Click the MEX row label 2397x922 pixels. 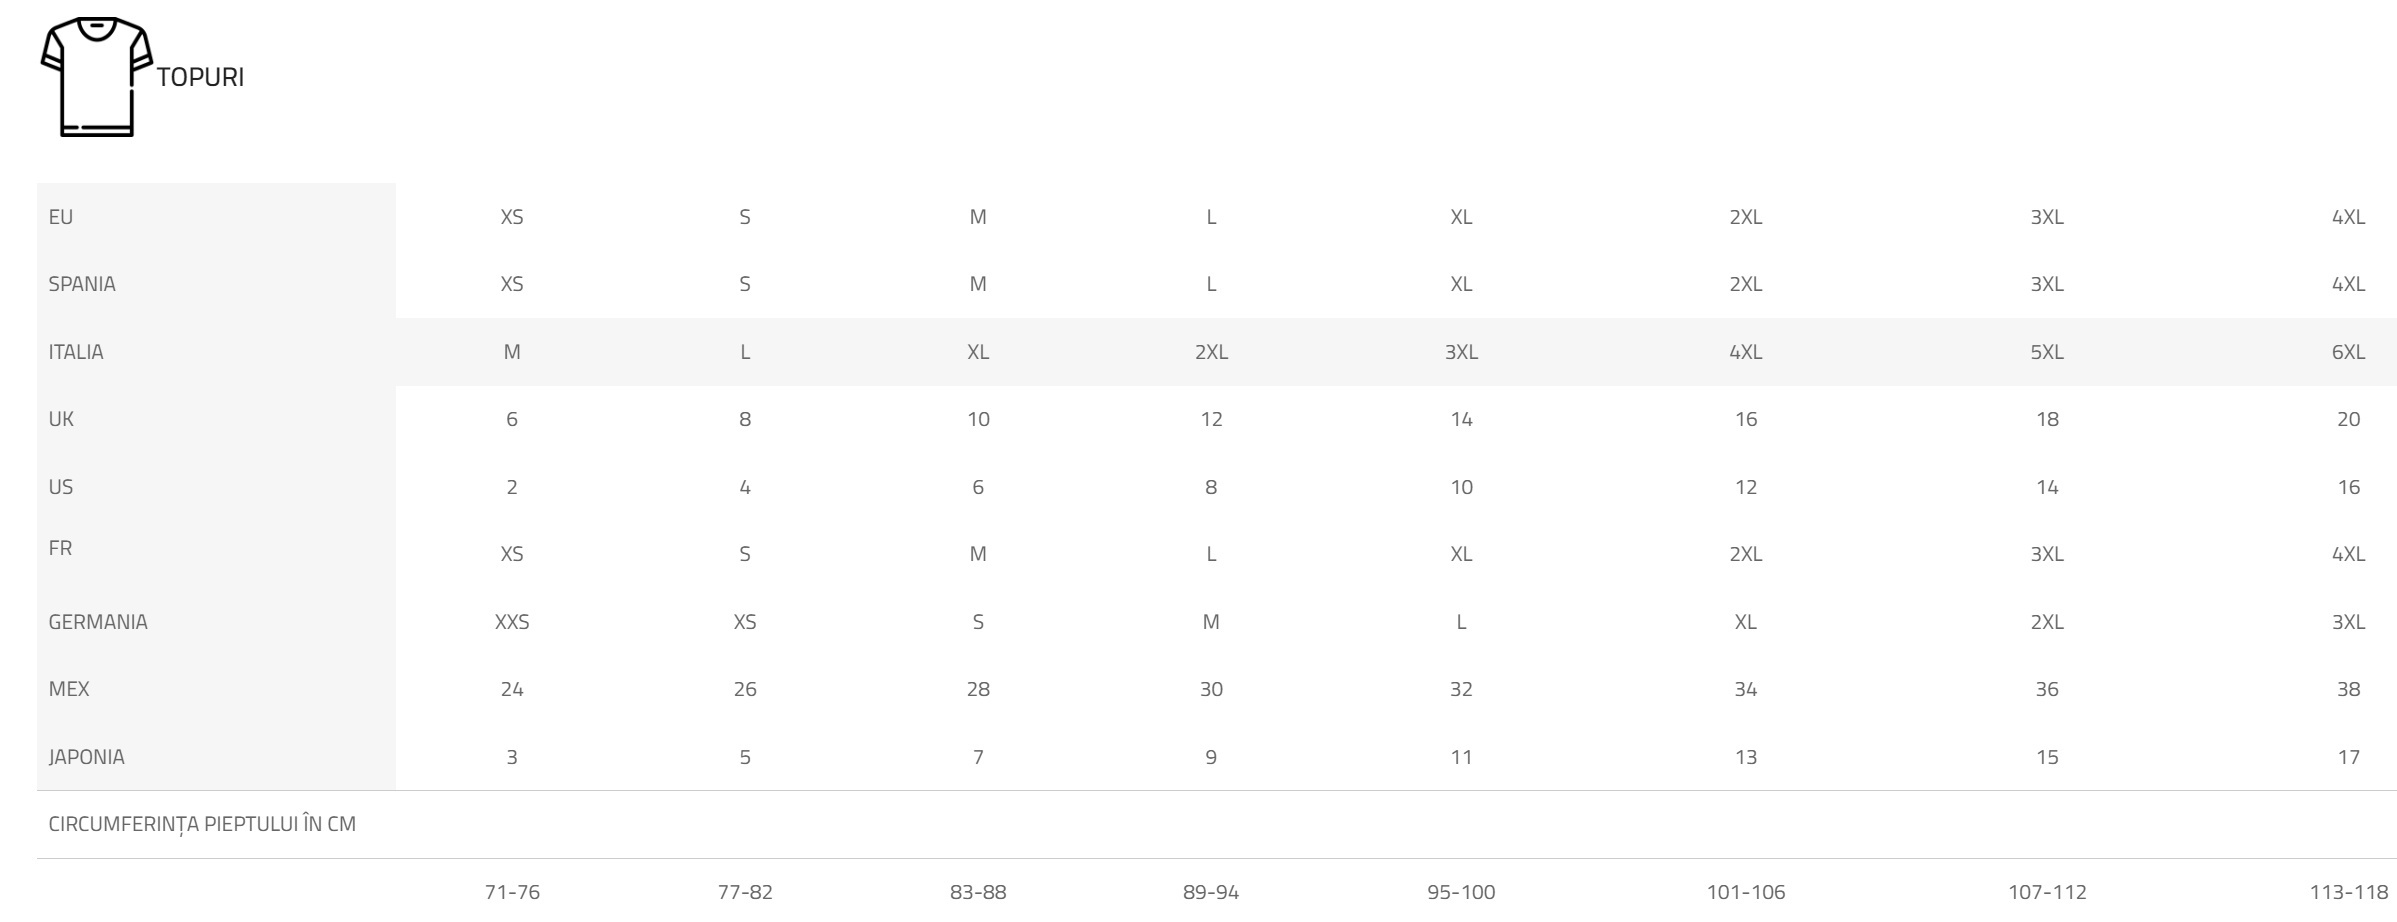click(x=69, y=689)
